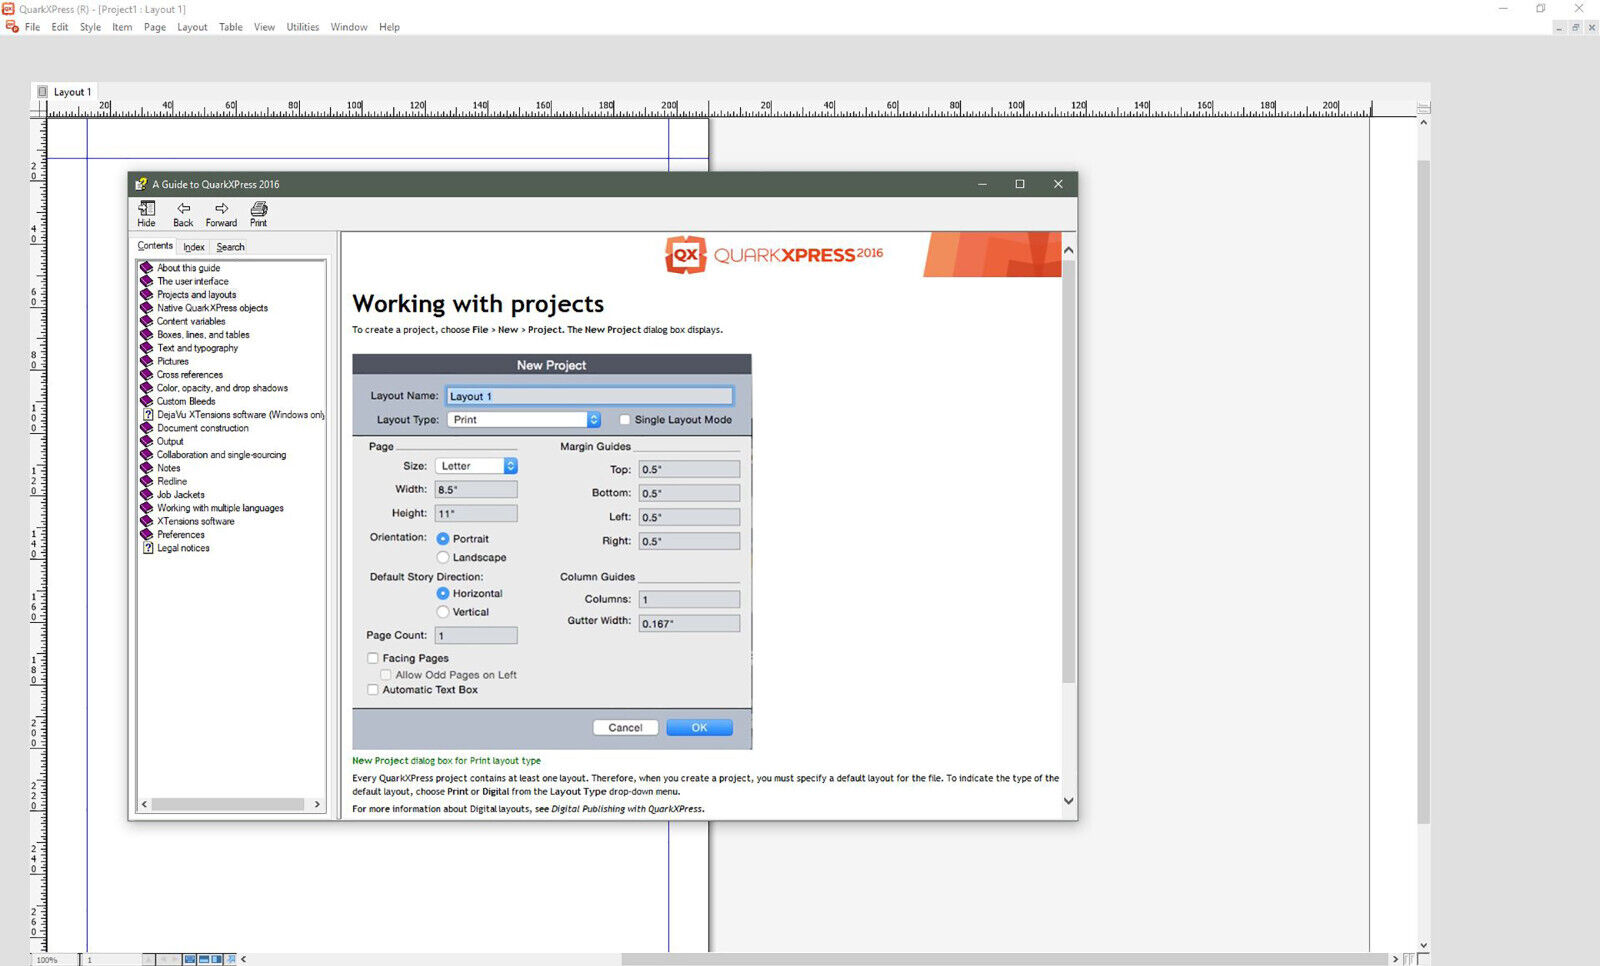Image resolution: width=1600 pixels, height=966 pixels.
Task: Open Boxes, lines, and tables topic
Action: pyautogui.click(x=203, y=335)
